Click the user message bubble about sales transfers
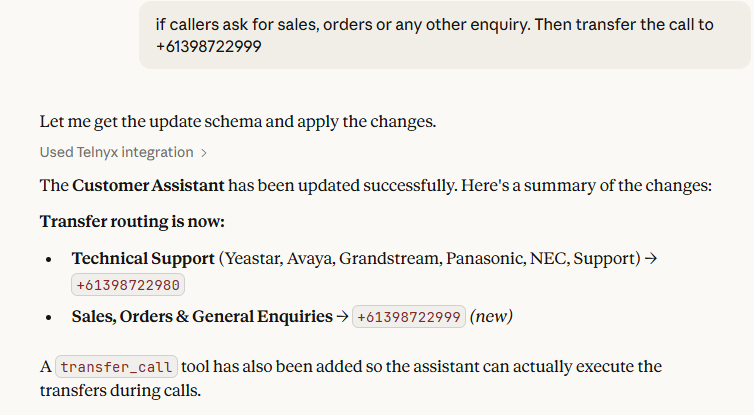Screen dimensions: 754x415 point(444,35)
